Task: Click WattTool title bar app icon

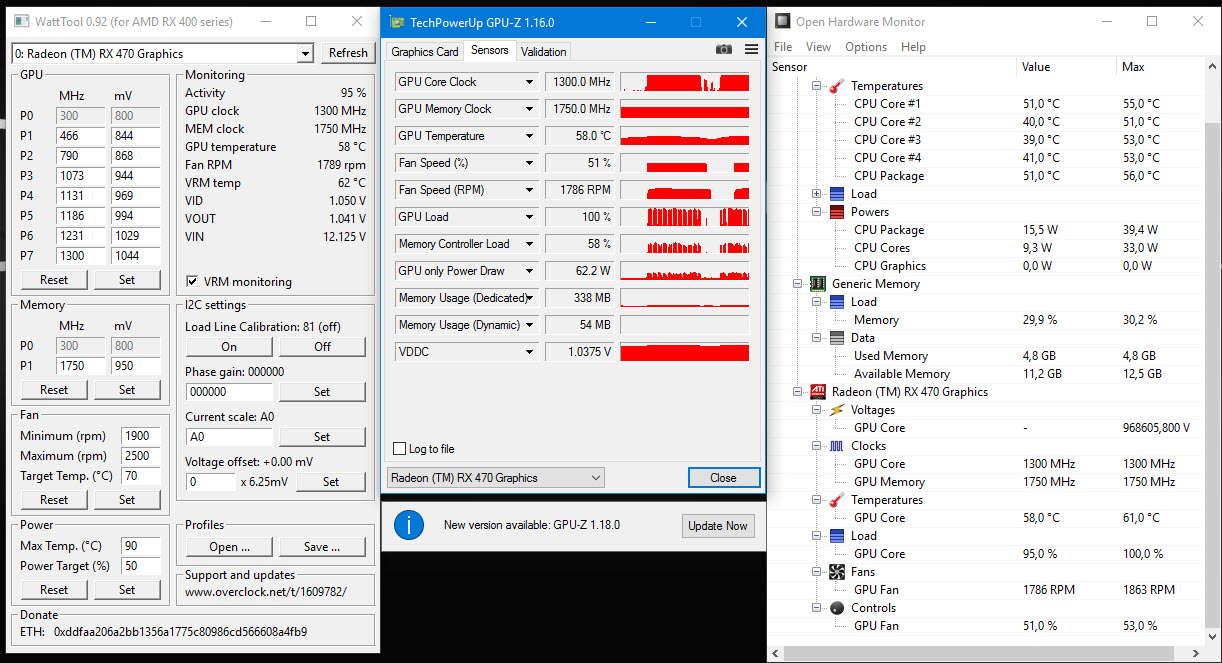Action: [20, 22]
